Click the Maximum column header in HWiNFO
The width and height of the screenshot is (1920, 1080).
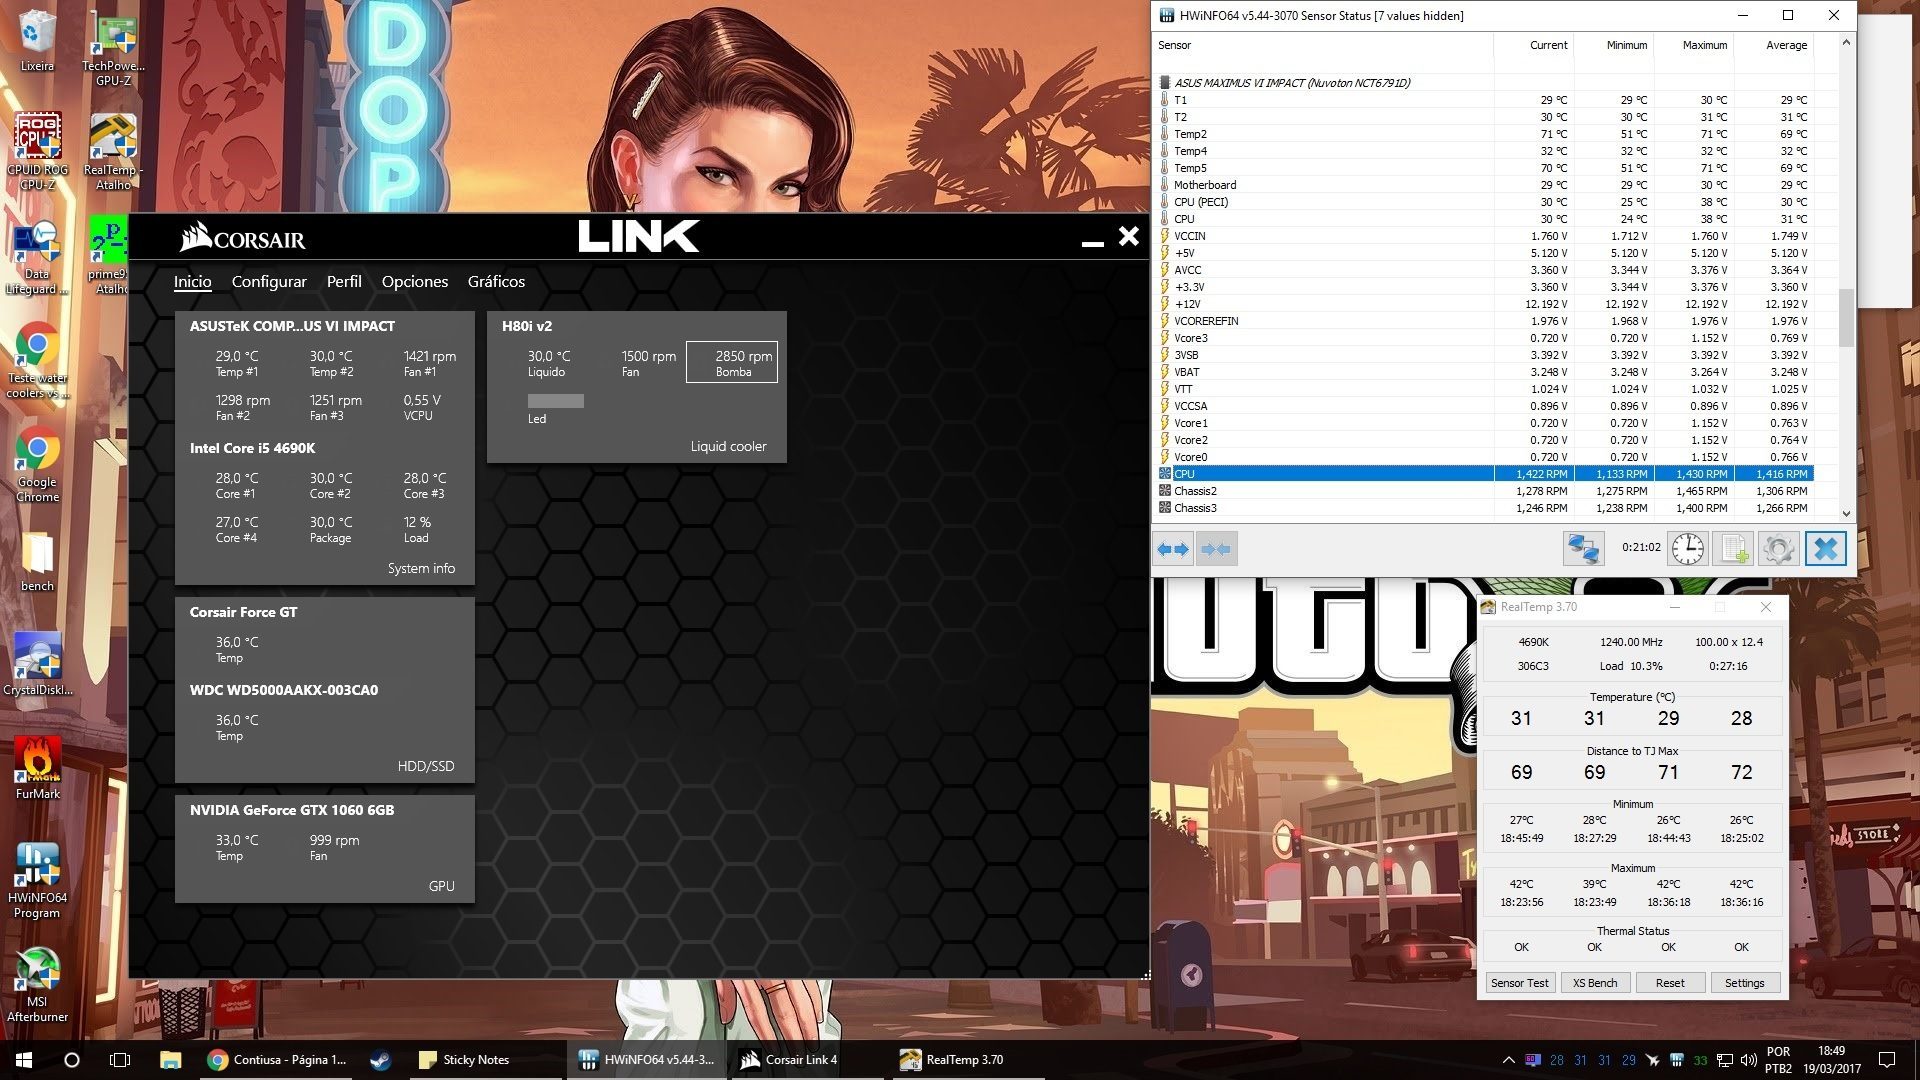[1694, 45]
